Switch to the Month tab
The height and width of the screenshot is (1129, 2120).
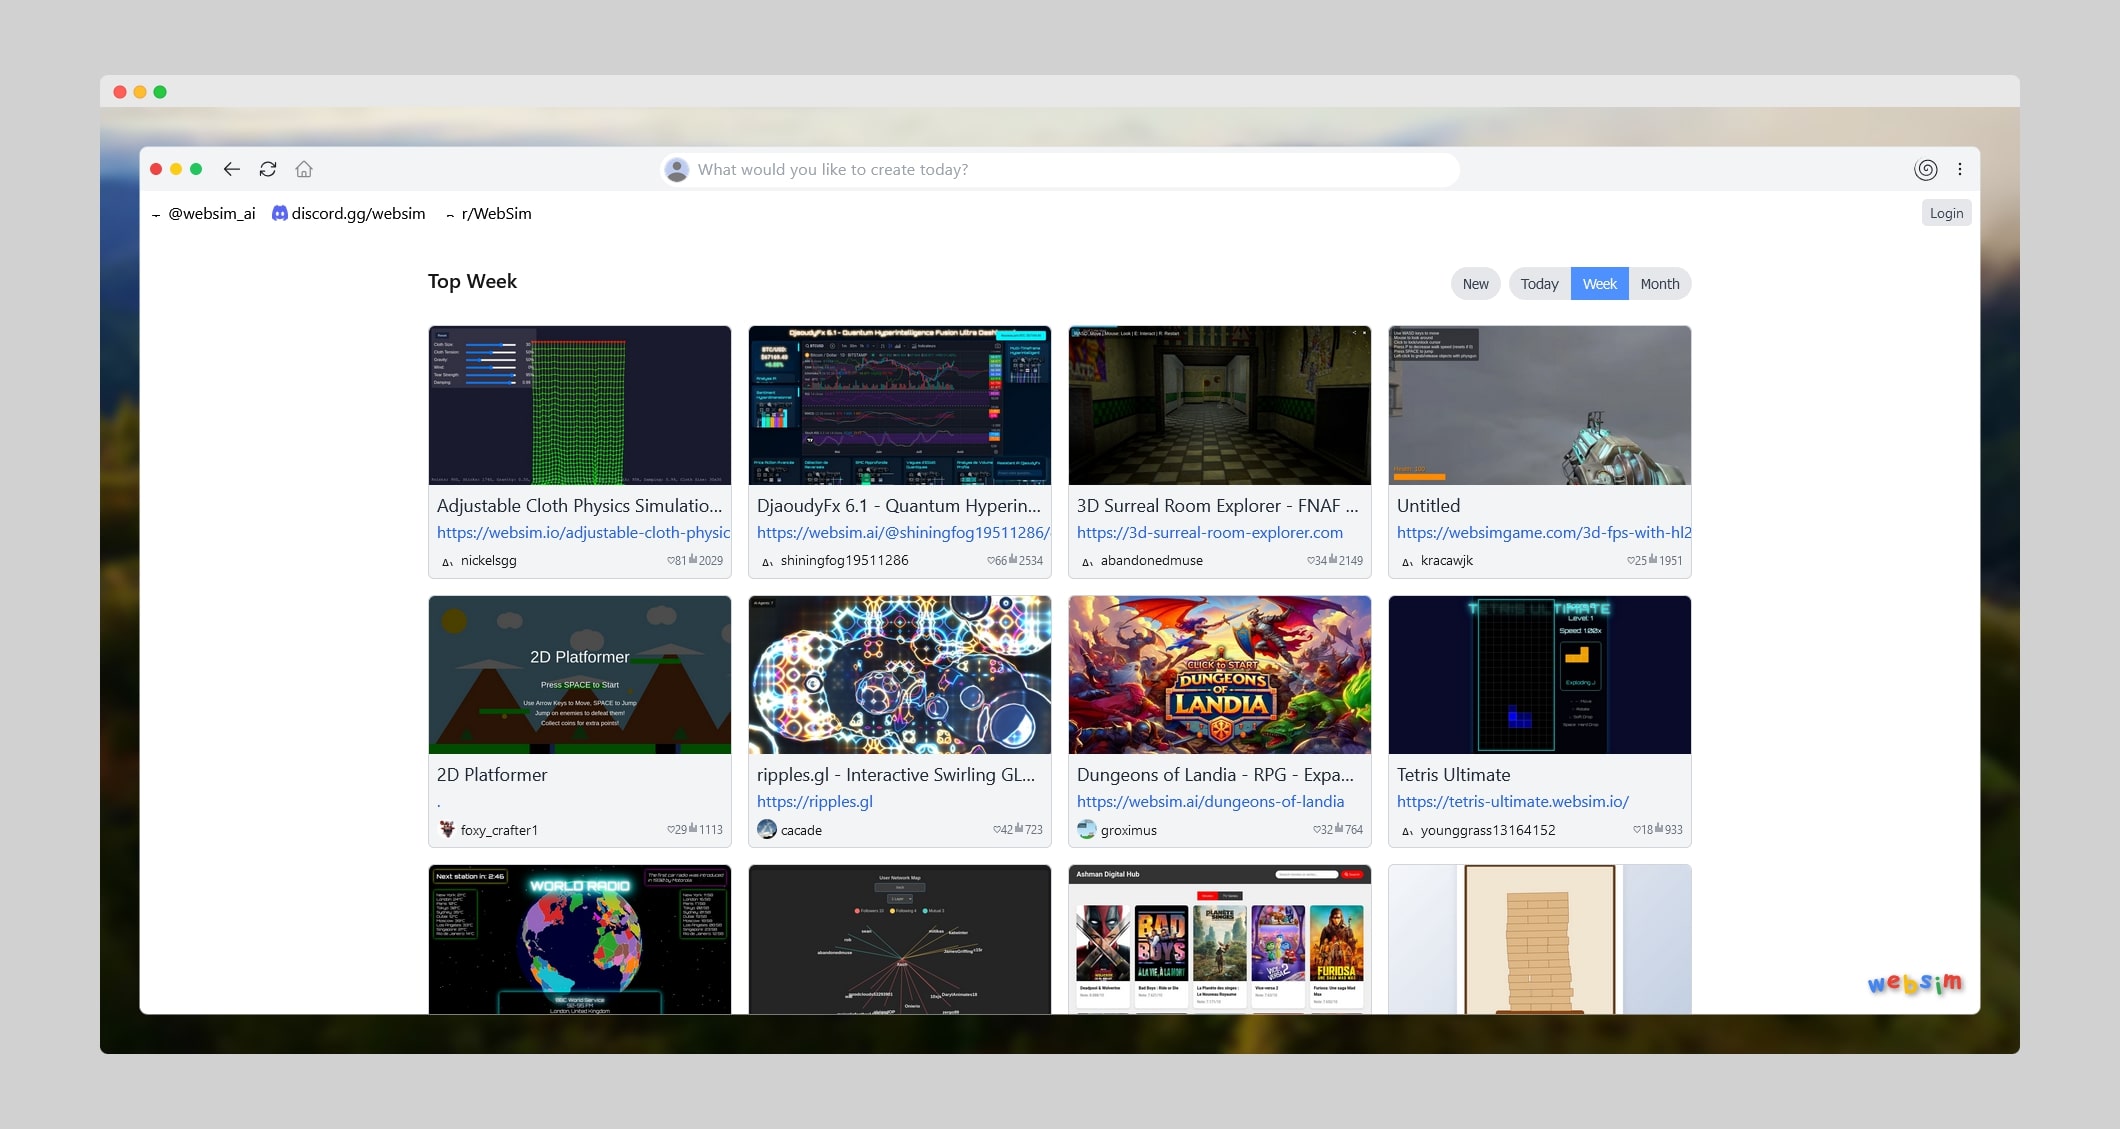click(1660, 284)
